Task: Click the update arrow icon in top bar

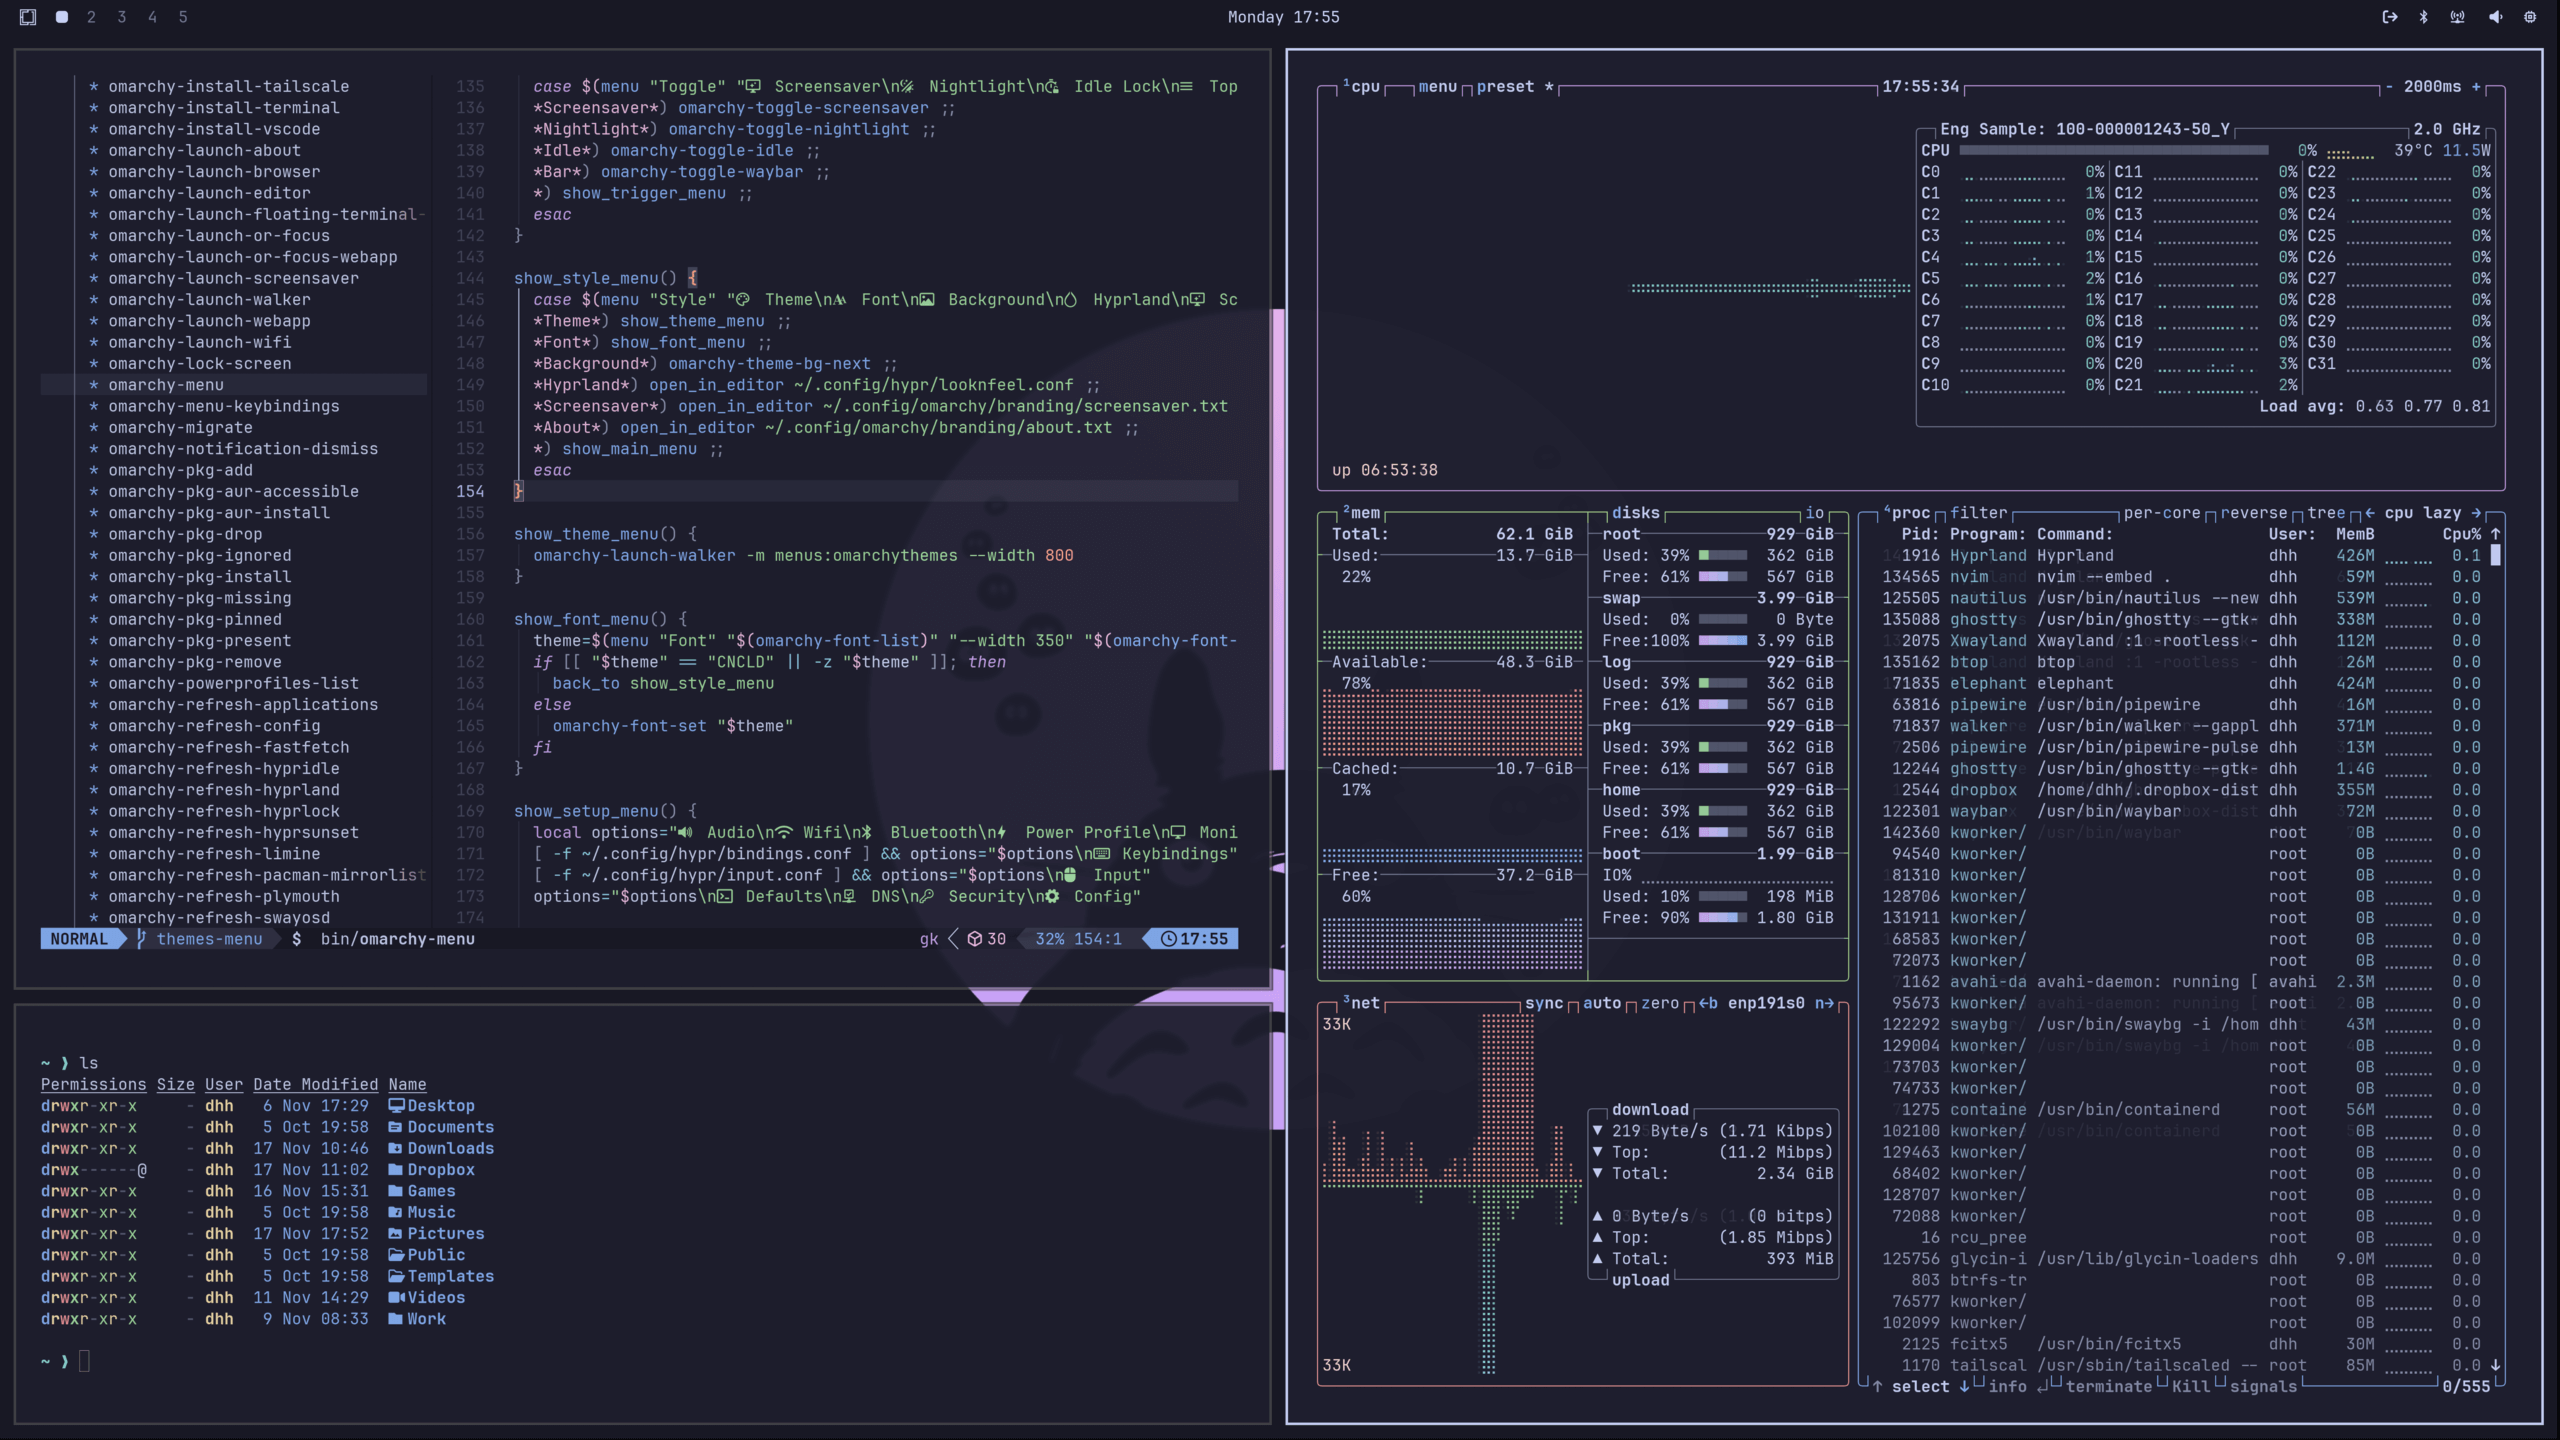Action: 2389,17
